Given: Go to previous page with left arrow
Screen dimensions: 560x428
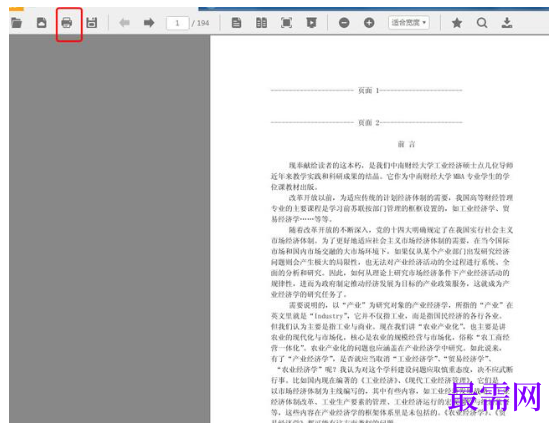Looking at the screenshot, I should (124, 23).
